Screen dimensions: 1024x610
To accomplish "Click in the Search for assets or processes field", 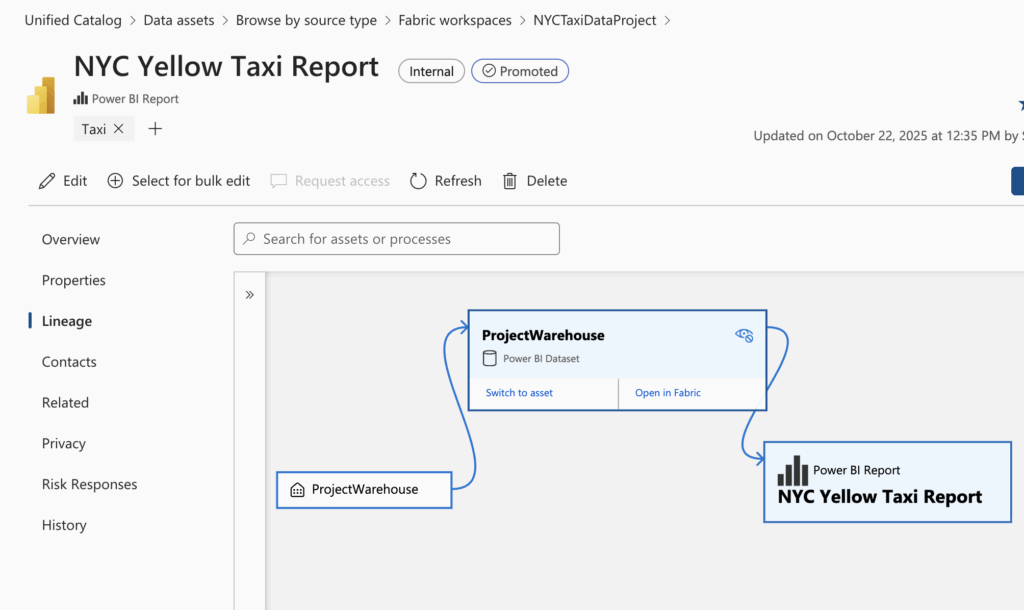I will point(396,238).
